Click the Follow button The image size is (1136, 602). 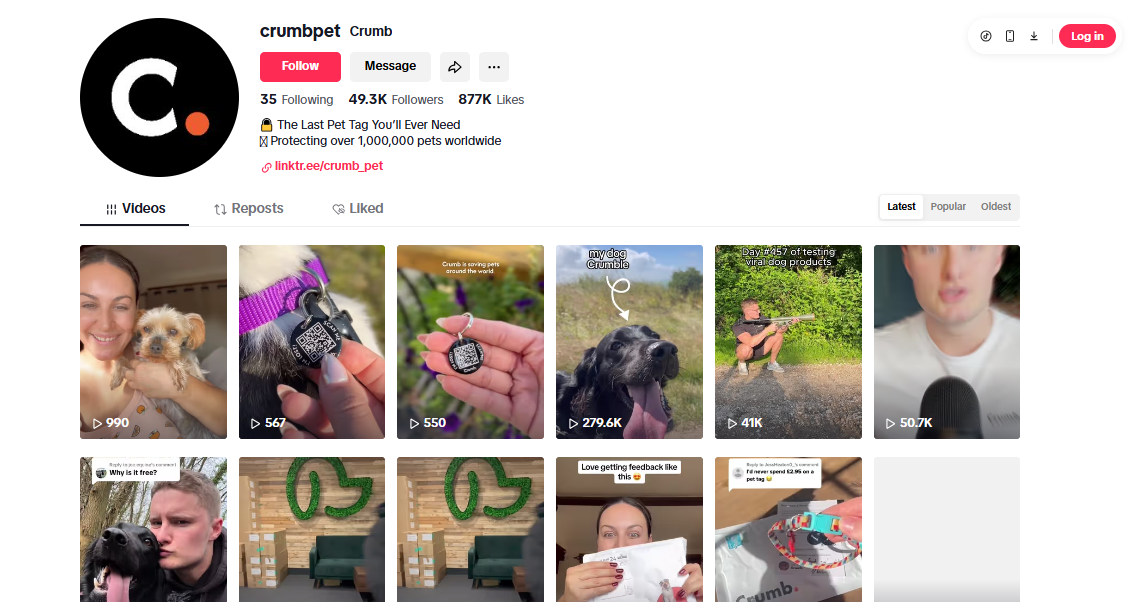click(300, 67)
